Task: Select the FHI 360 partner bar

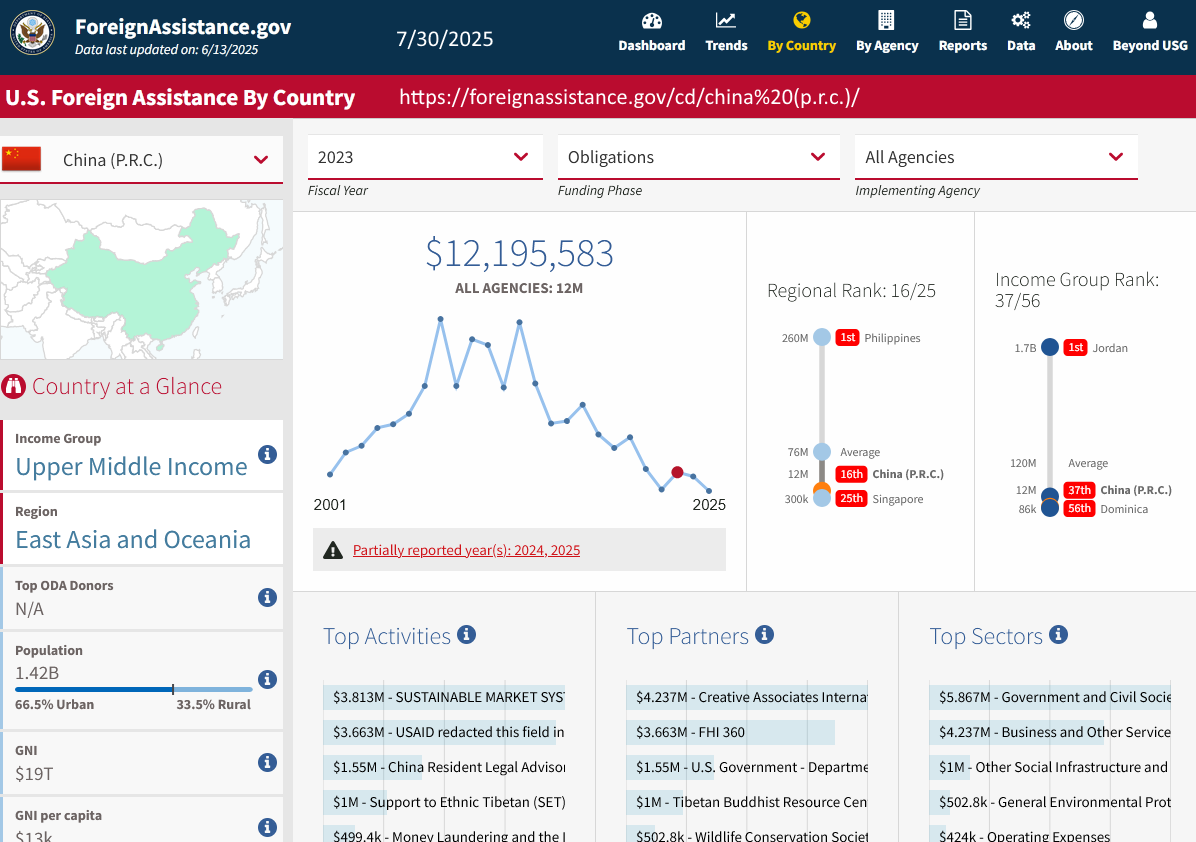Action: click(730, 732)
